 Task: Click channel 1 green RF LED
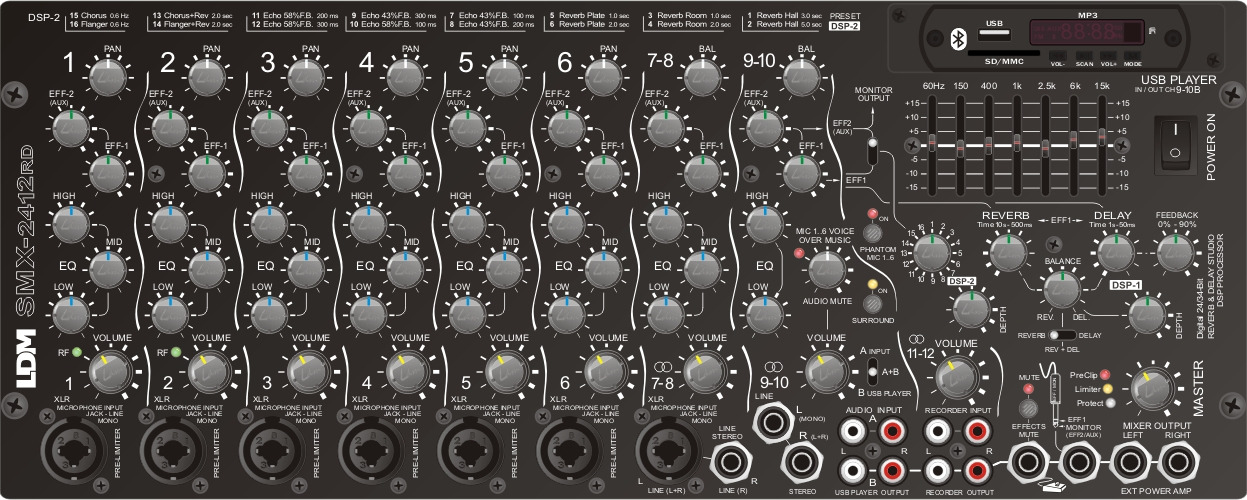pyautogui.click(x=75, y=351)
